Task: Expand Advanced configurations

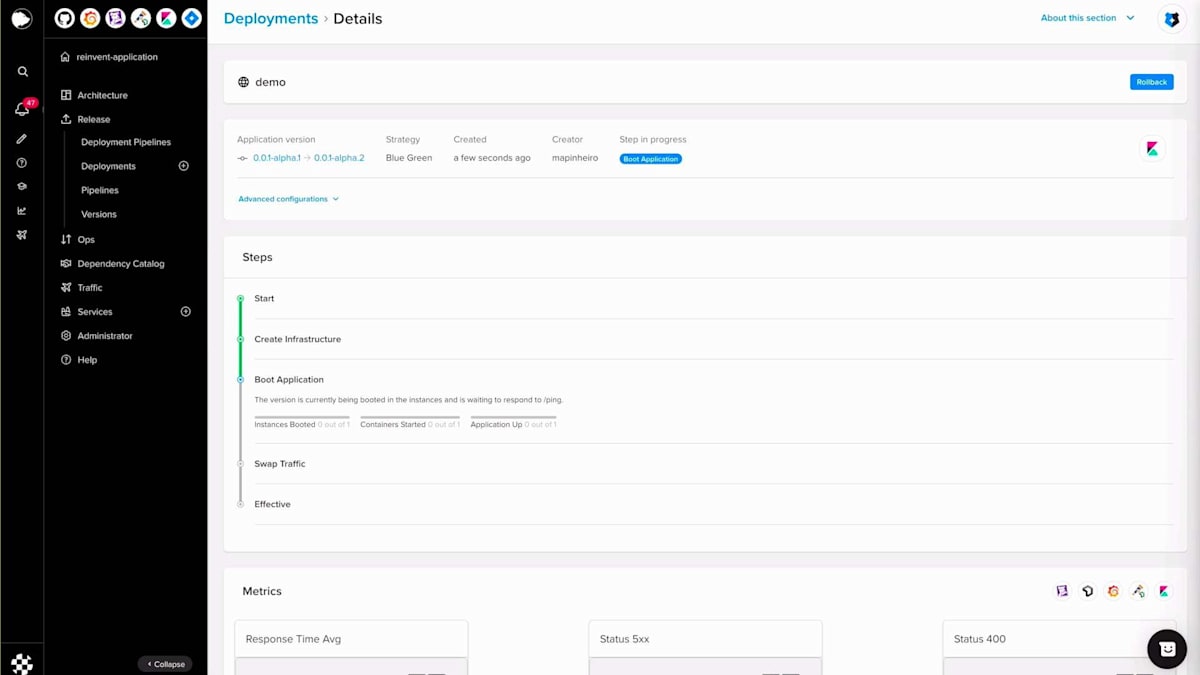Action: pyautogui.click(x=288, y=199)
